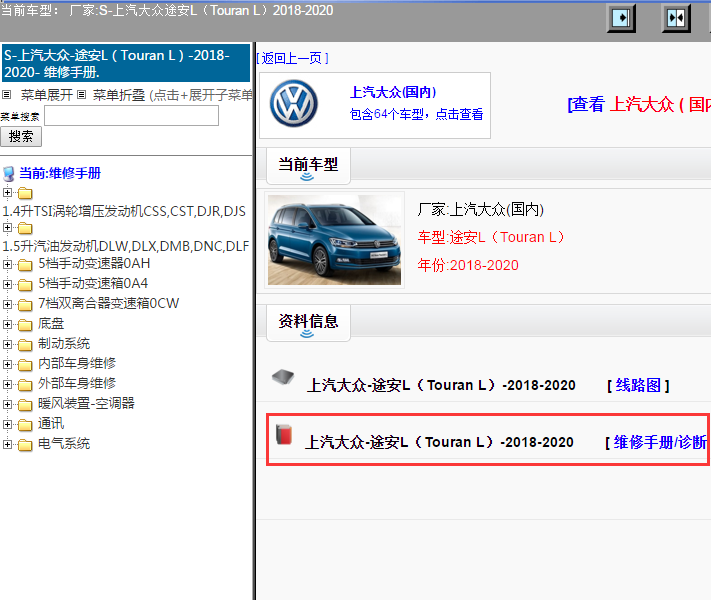Click the folder icon beside 5档手动变速器0AH
711x600 pixels.
25,264
